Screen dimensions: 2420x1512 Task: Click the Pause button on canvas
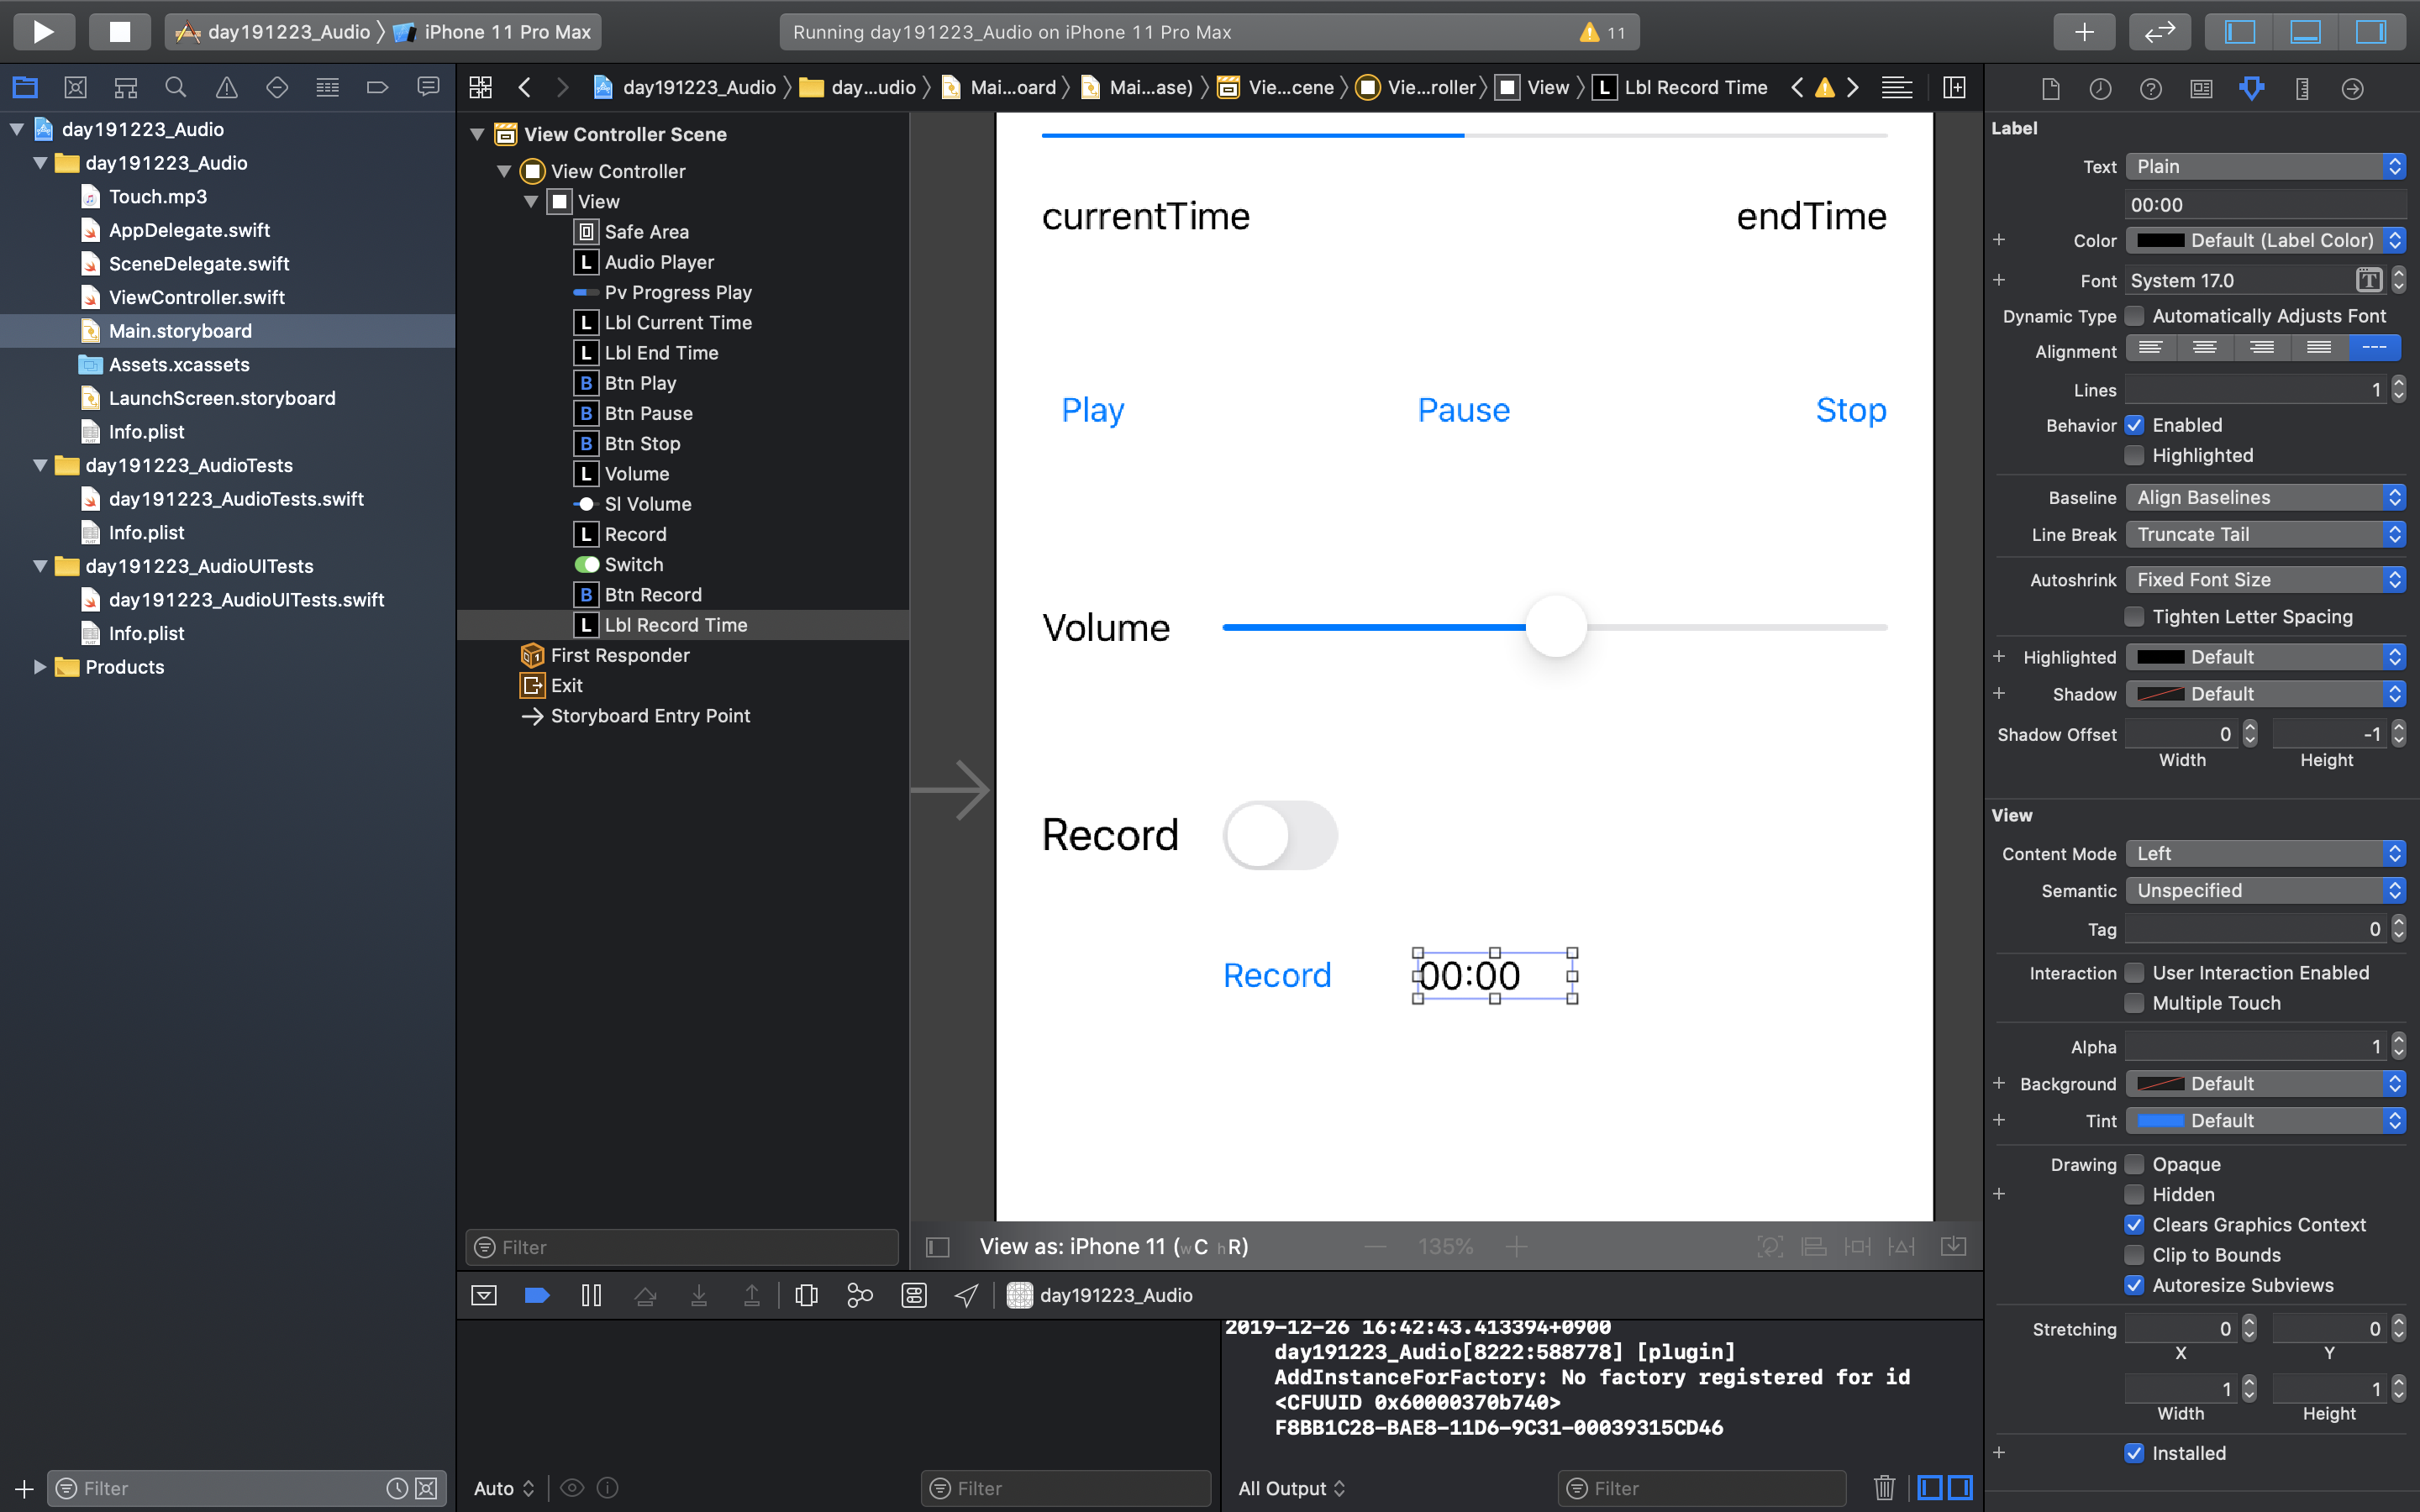coord(1463,410)
